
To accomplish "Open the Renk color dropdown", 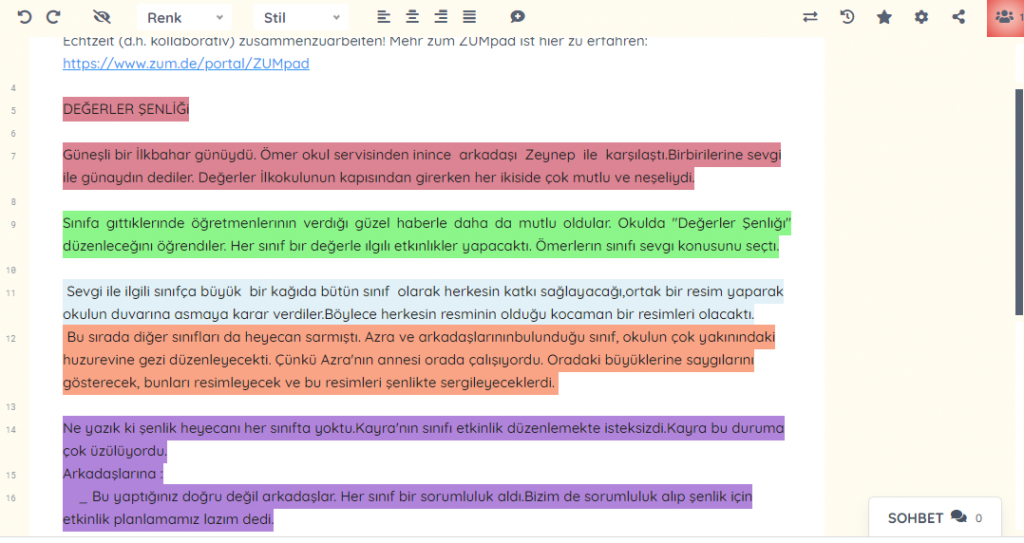I will 184,18.
